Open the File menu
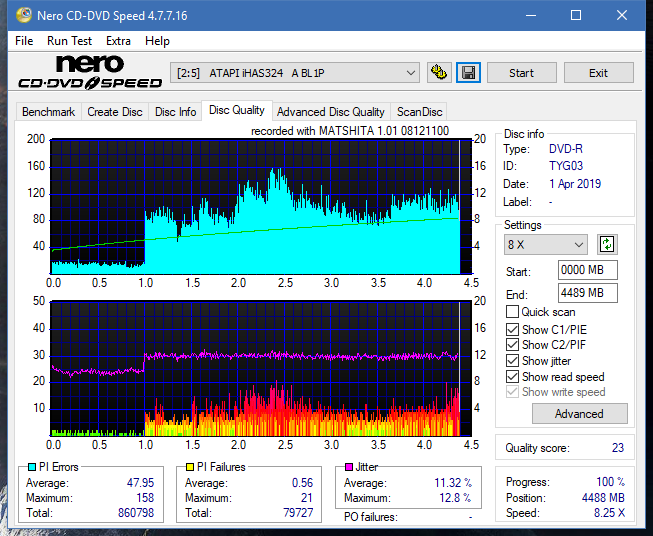 pyautogui.click(x=24, y=41)
